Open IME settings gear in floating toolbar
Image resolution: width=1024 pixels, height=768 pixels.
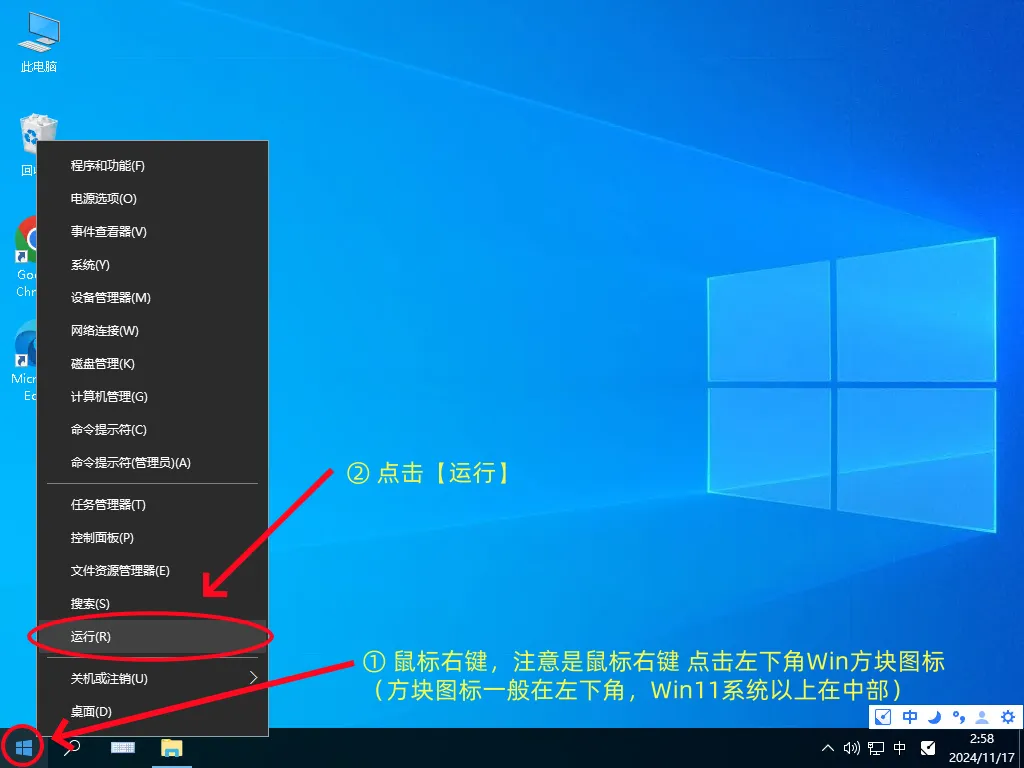[x=1008, y=716]
